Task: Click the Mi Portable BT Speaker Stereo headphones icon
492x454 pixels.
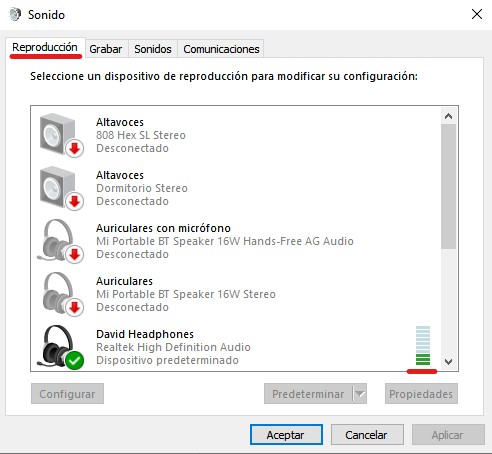Action: coord(62,294)
